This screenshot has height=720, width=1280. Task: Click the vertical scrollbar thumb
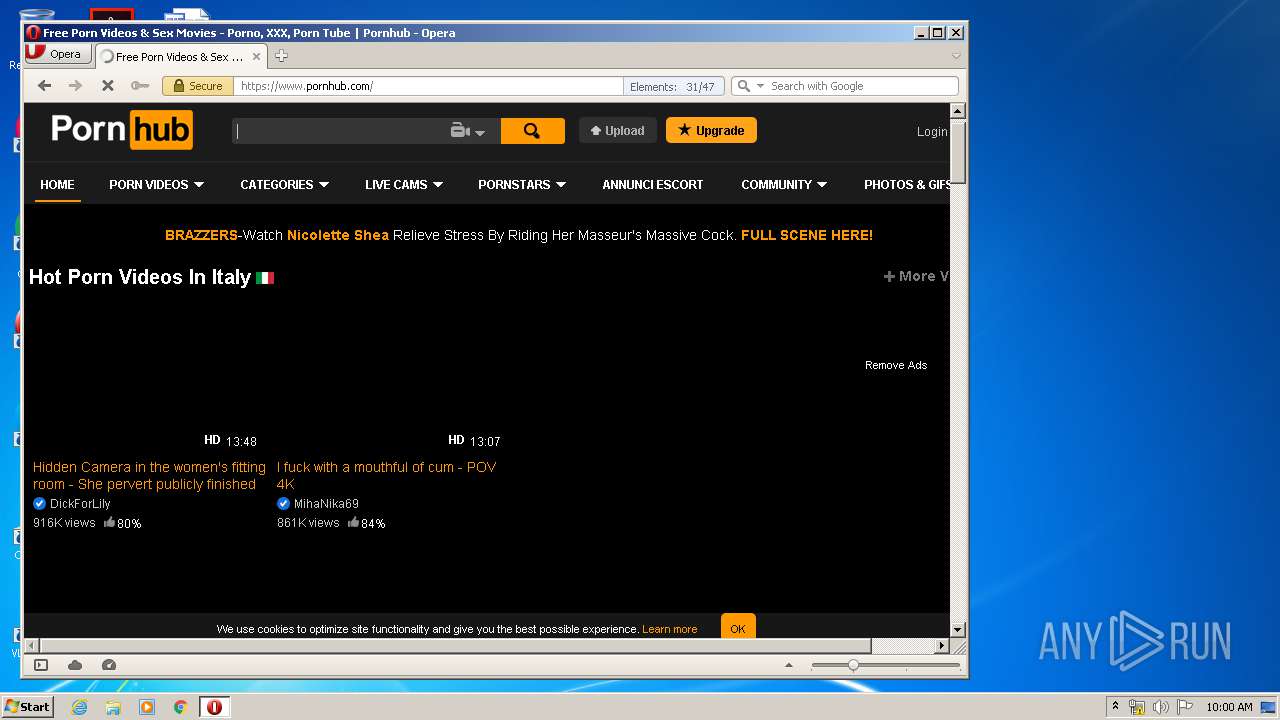(957, 153)
